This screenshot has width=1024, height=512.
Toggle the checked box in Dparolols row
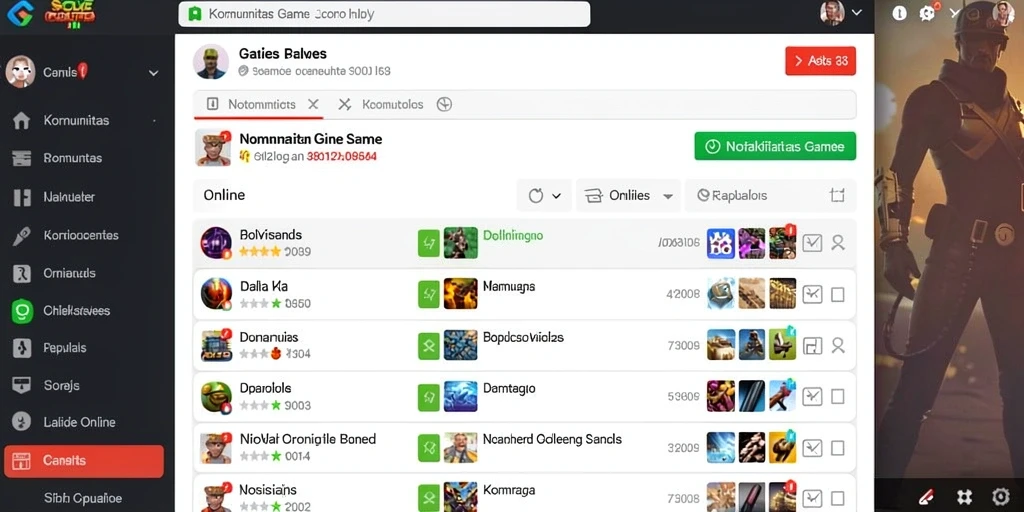point(812,396)
